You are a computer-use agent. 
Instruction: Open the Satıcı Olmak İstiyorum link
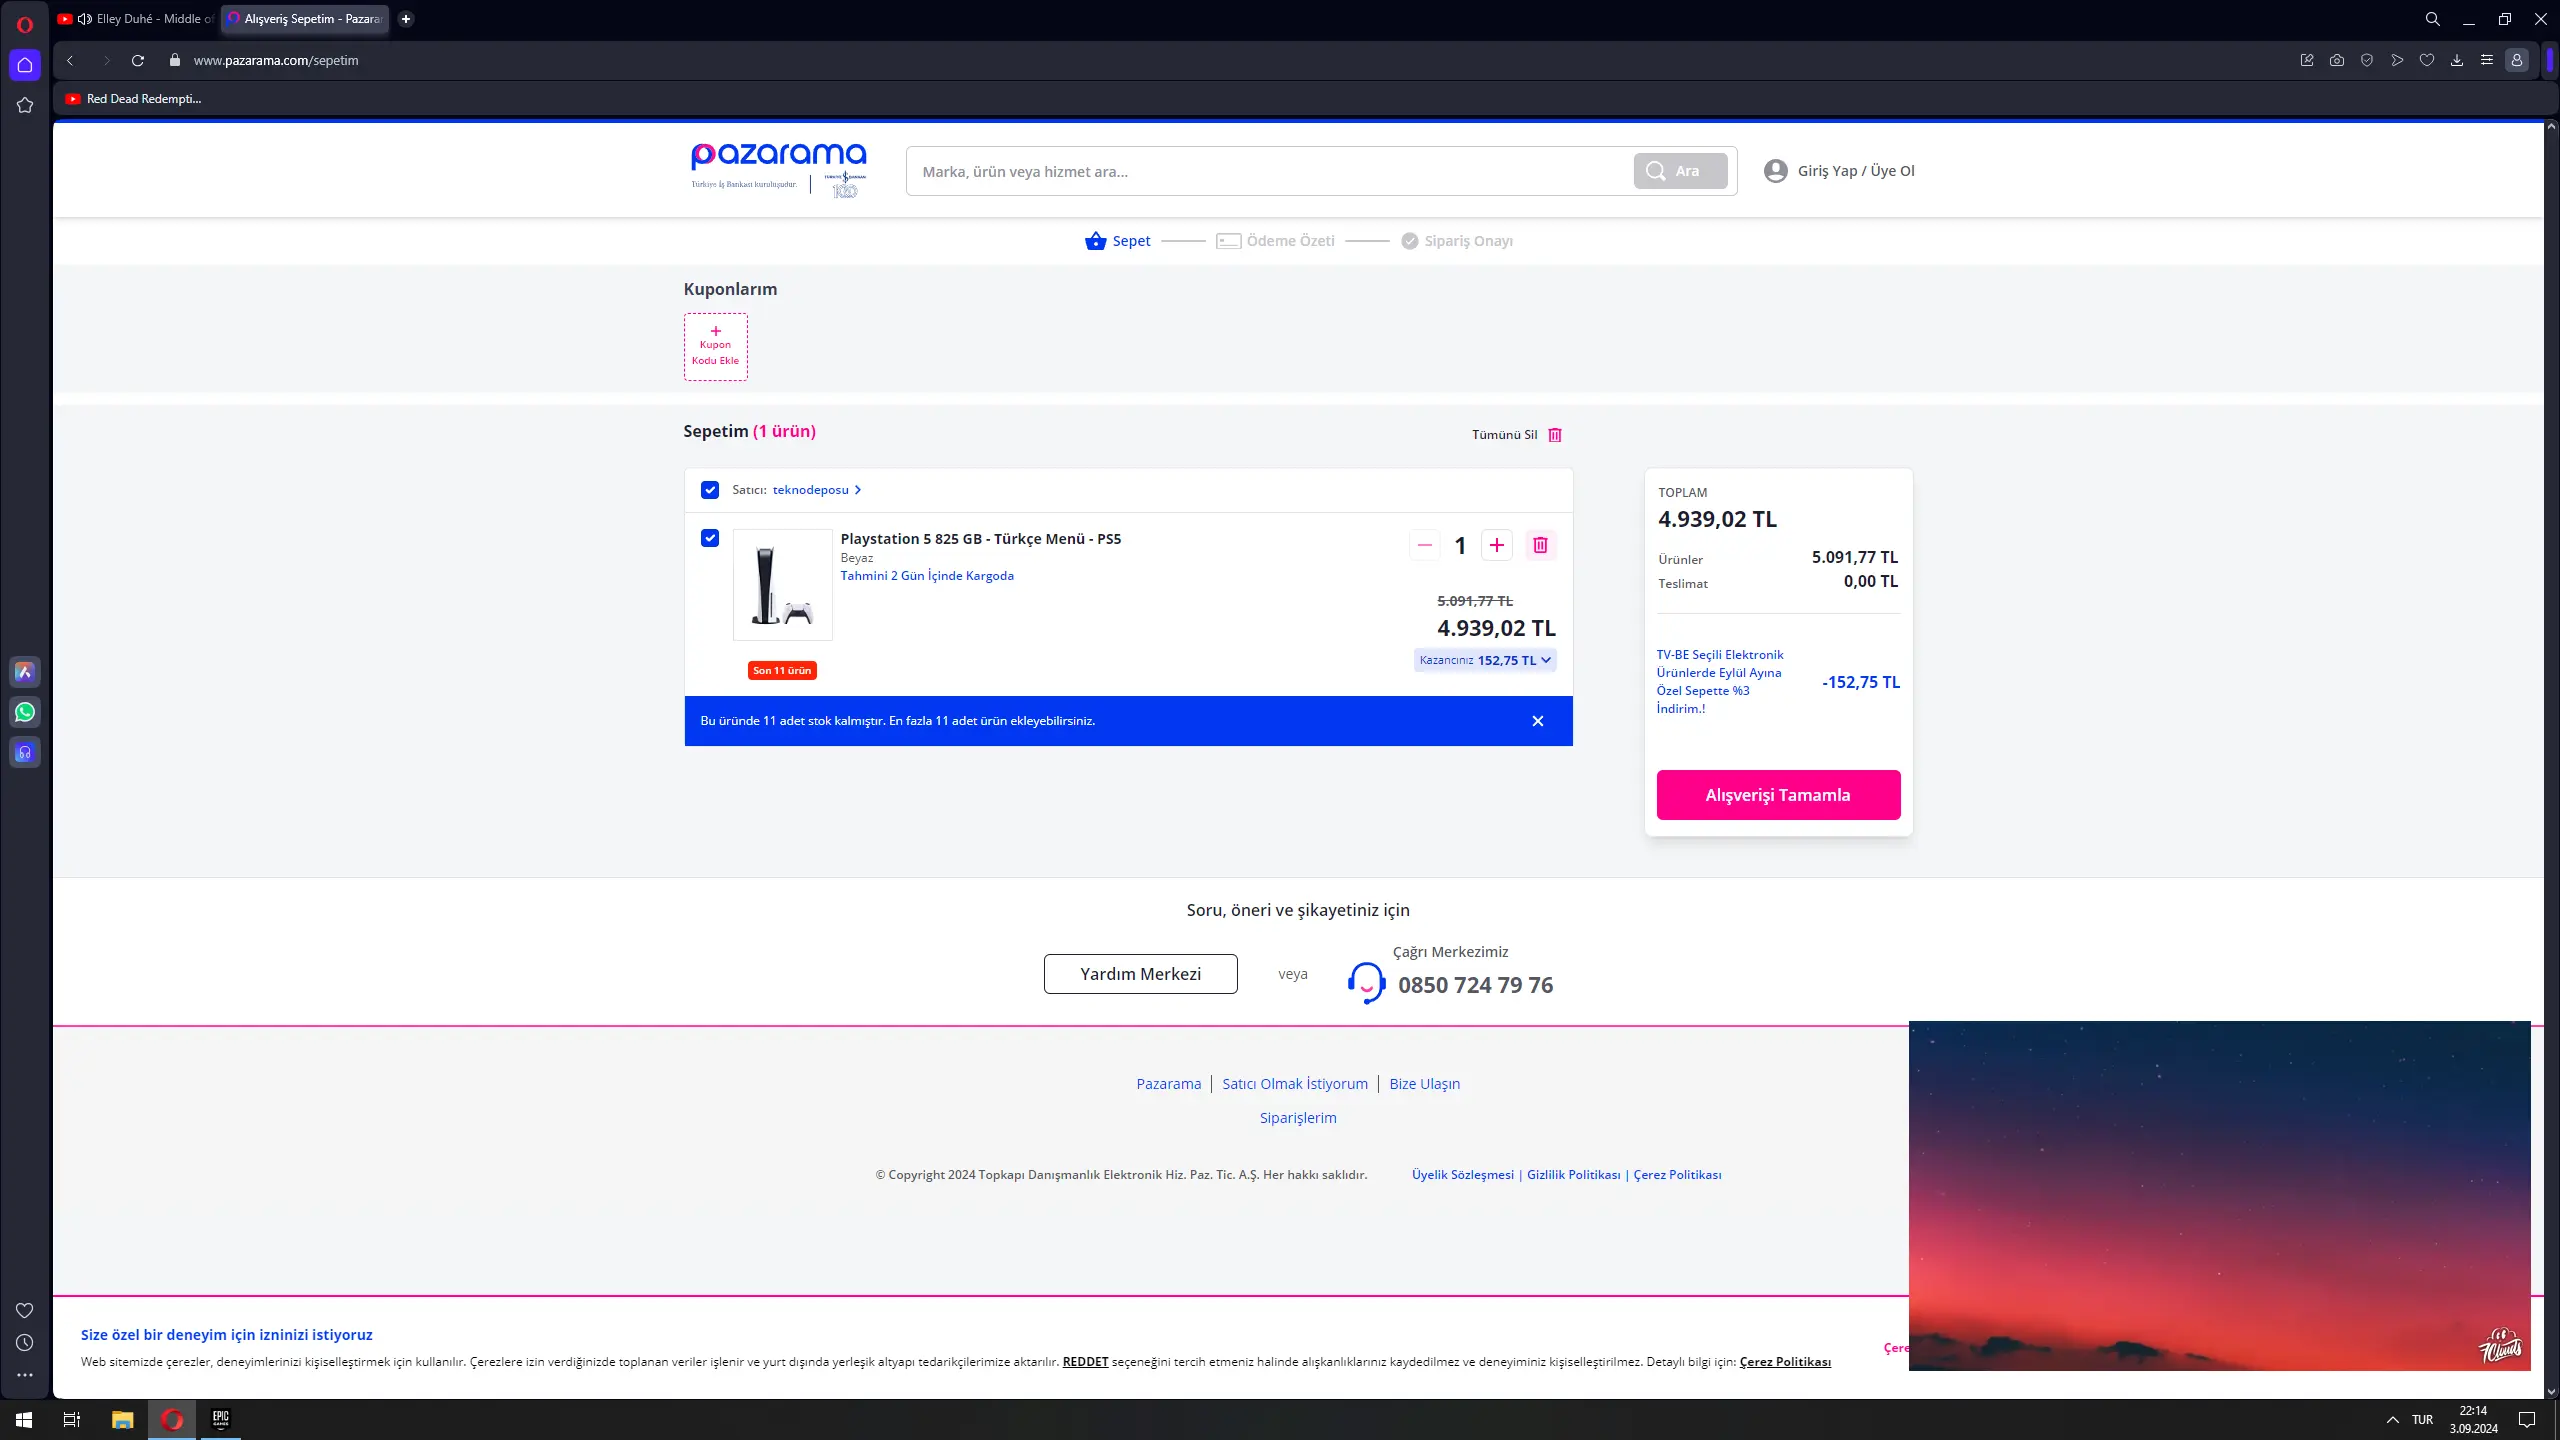[1295, 1084]
